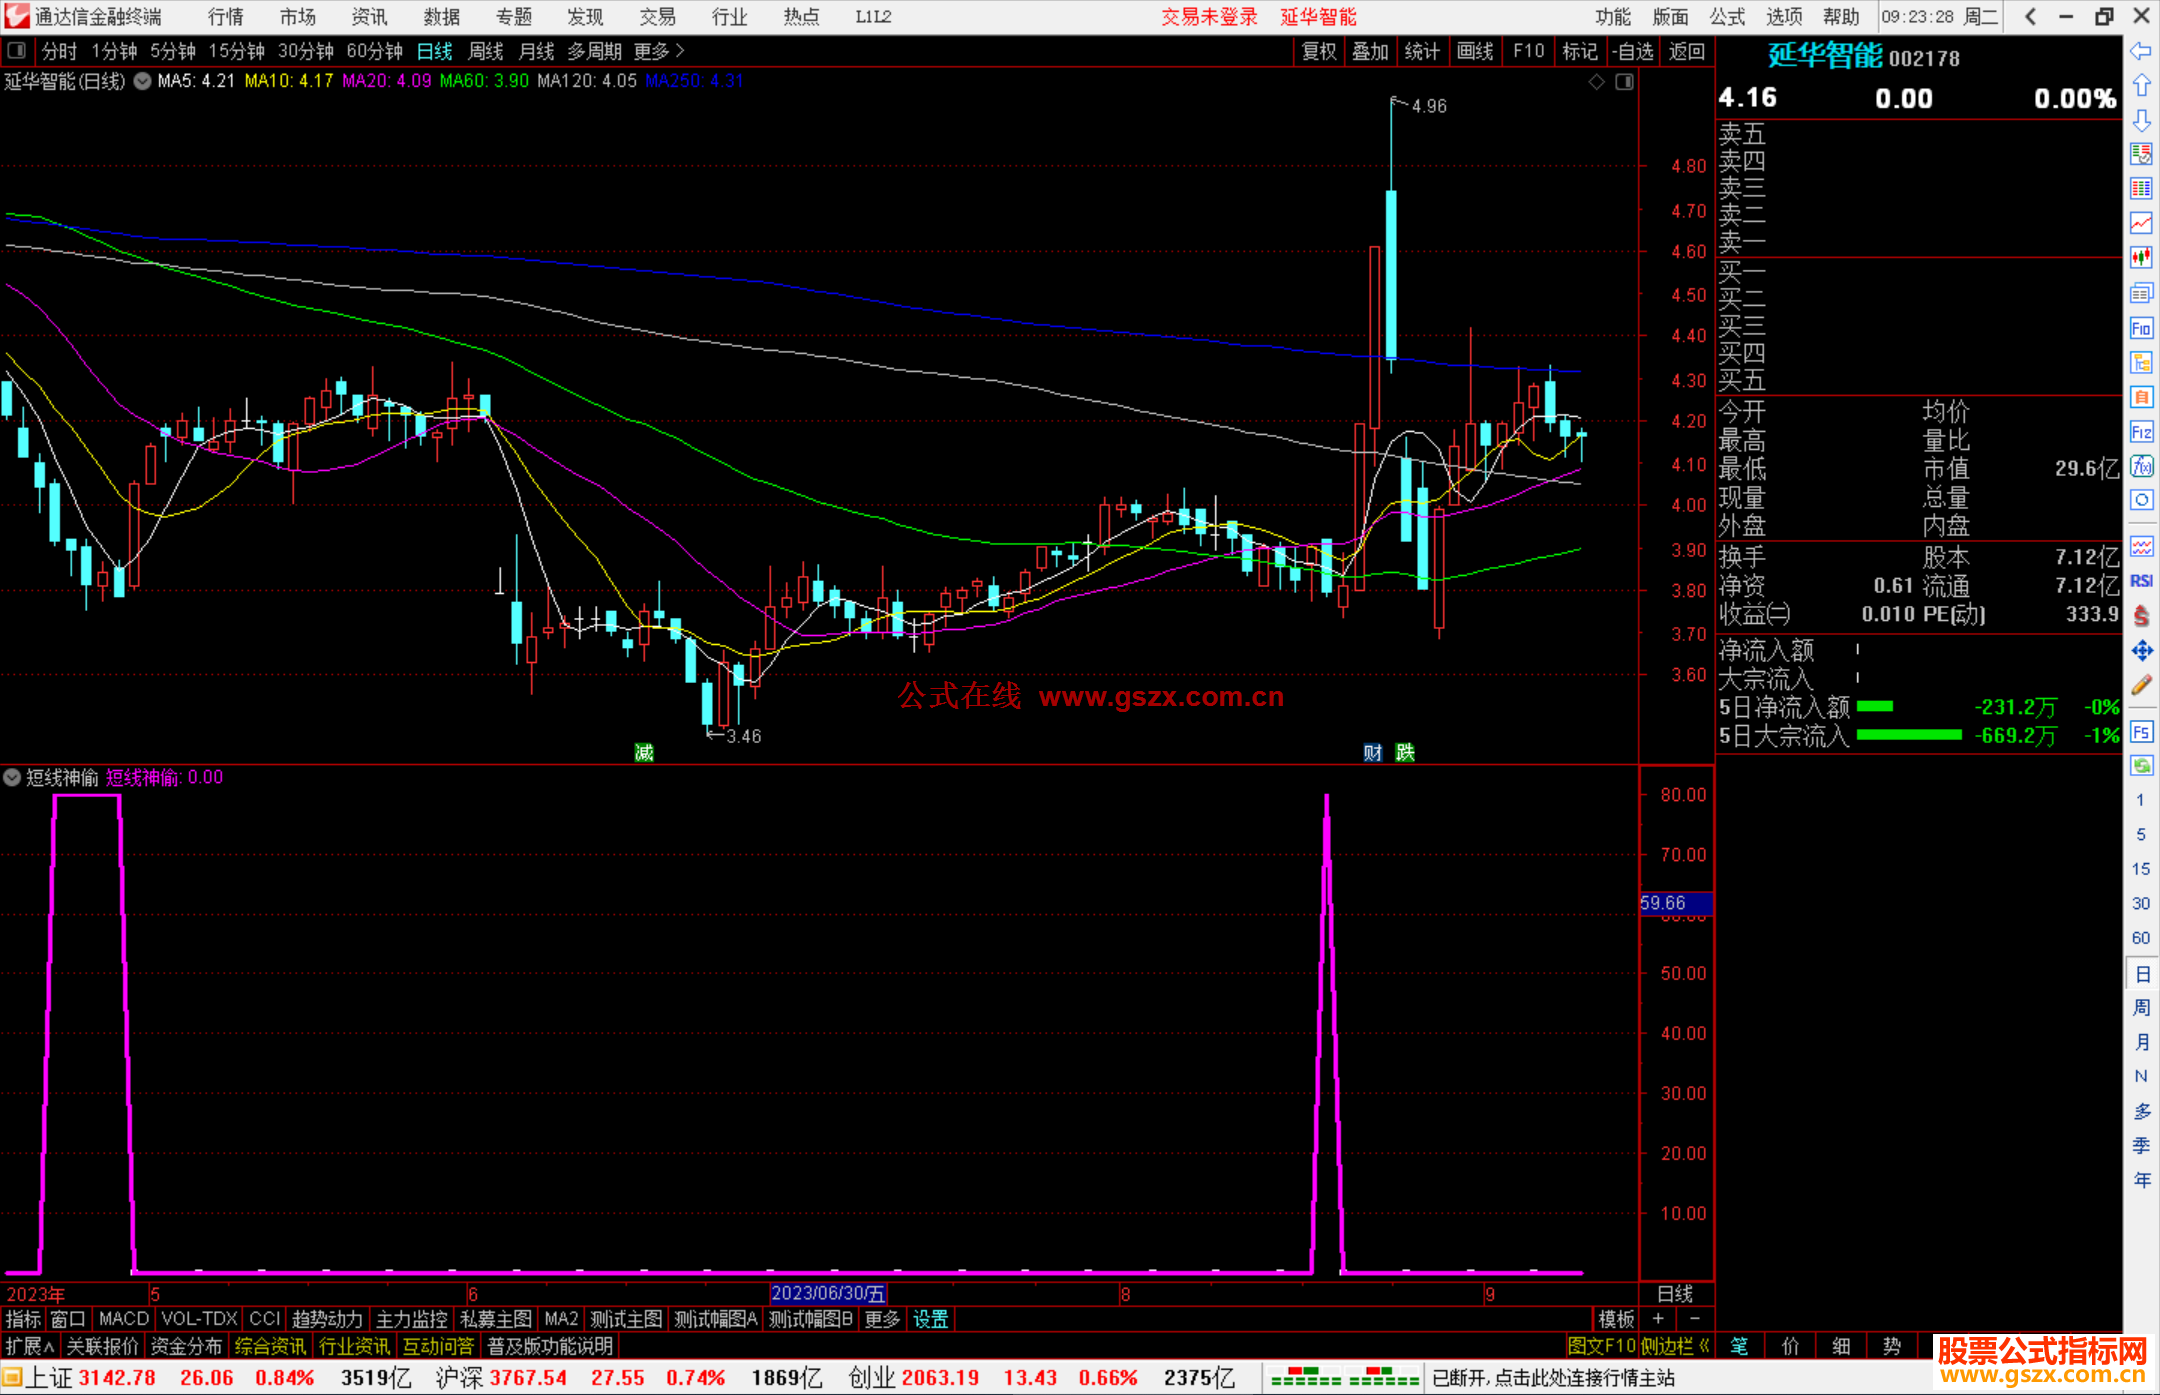
Task: Click the F12 sidebar icon
Action: [2140, 432]
